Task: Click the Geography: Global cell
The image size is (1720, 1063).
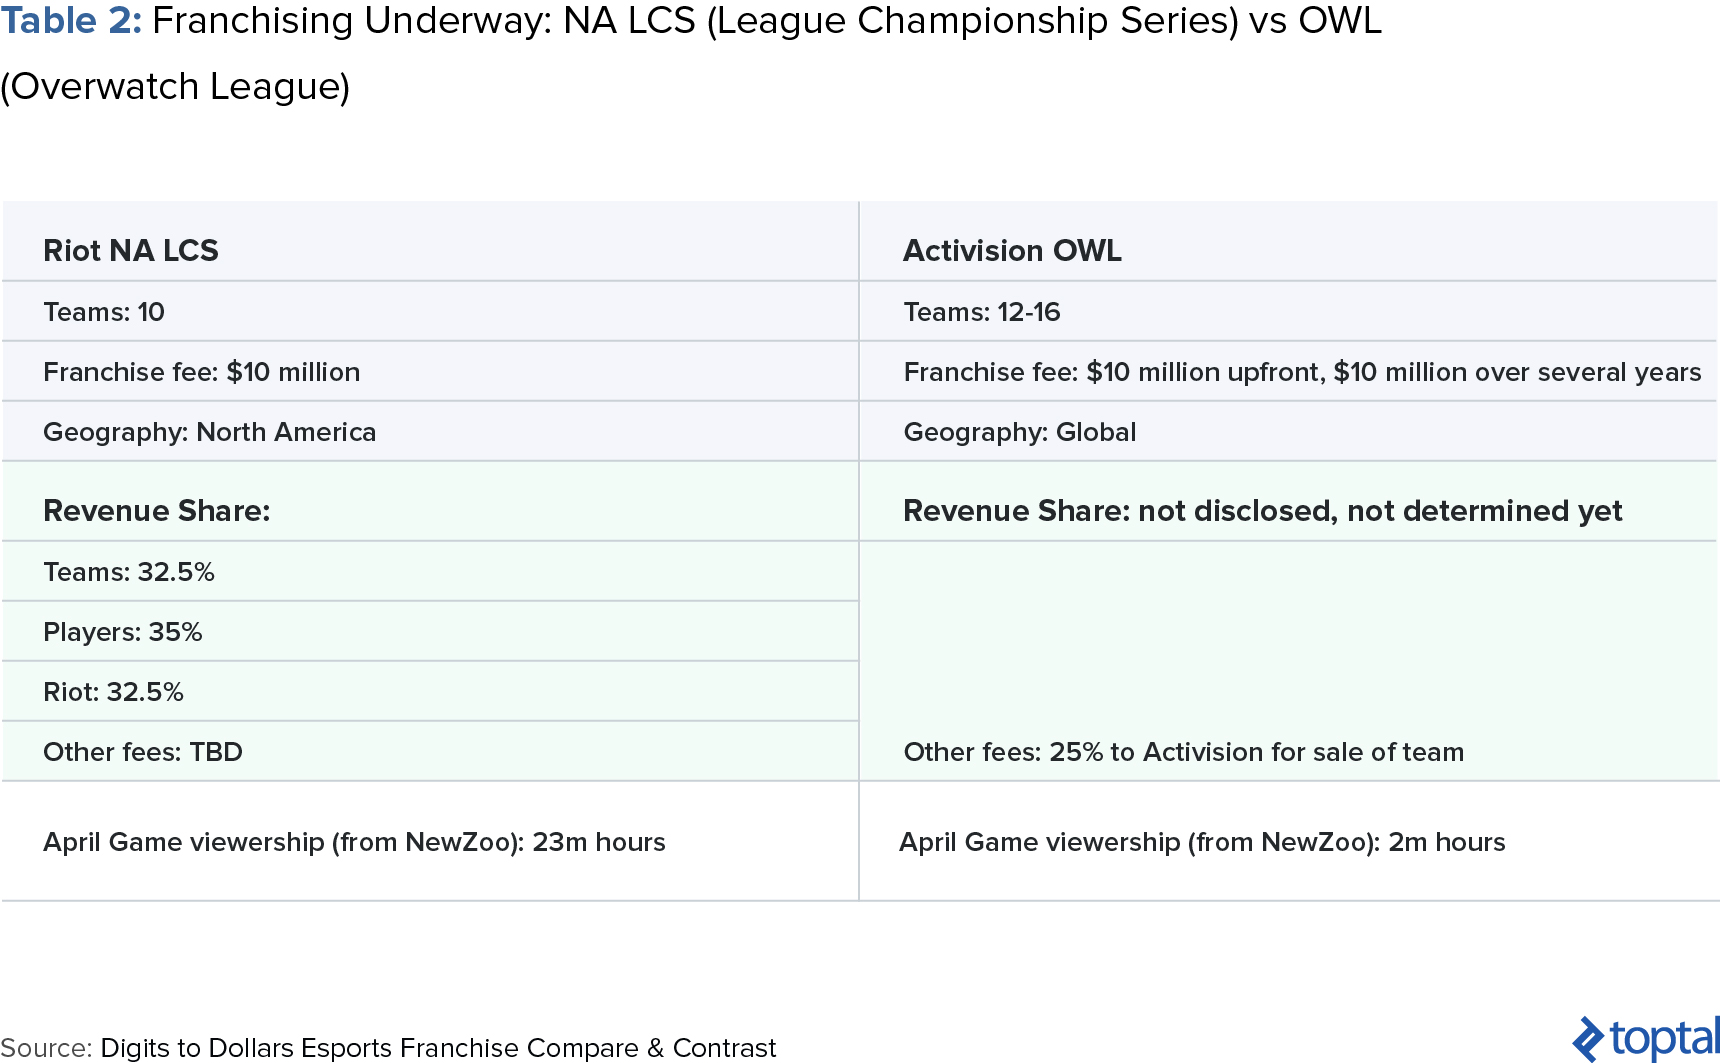Action: pyautogui.click(x=1288, y=431)
